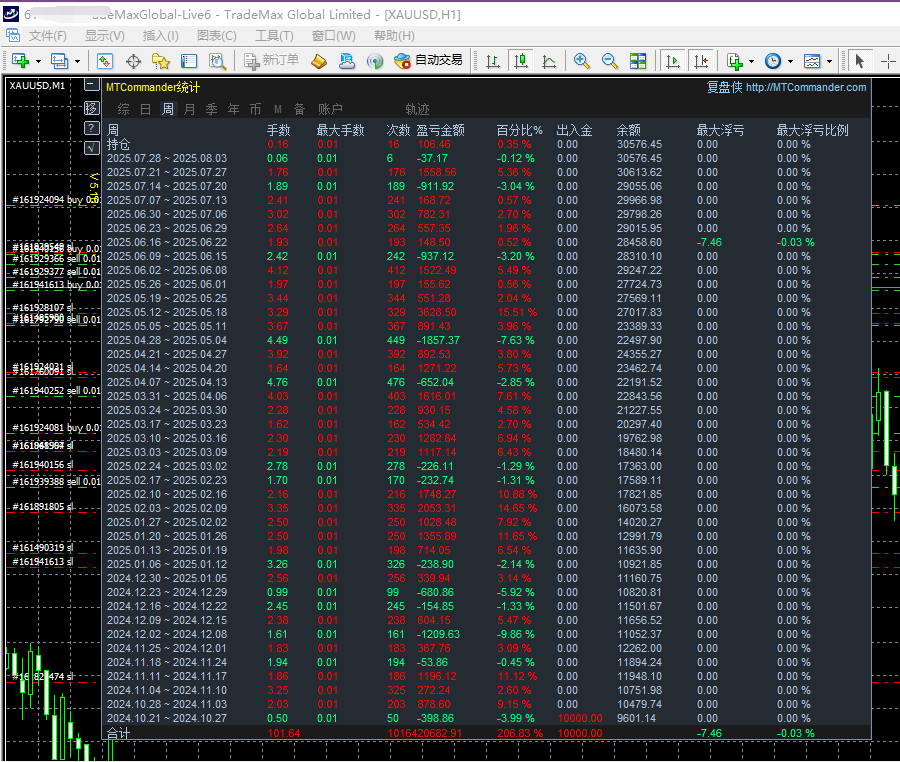Screen dimensions: 900x762
Task: Expand the new chart dropdown arrow
Action: [38, 61]
